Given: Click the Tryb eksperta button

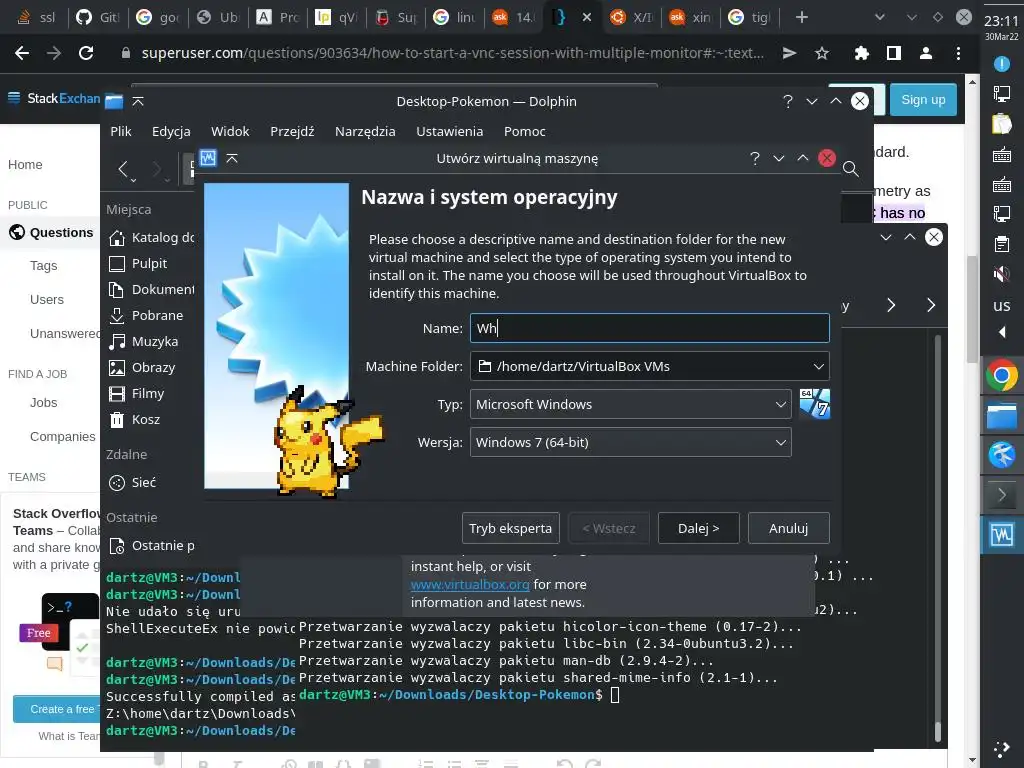Looking at the screenshot, I should [511, 528].
